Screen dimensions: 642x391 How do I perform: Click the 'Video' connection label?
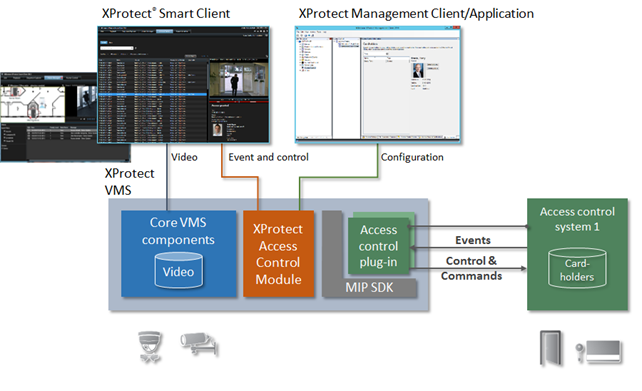(x=184, y=157)
